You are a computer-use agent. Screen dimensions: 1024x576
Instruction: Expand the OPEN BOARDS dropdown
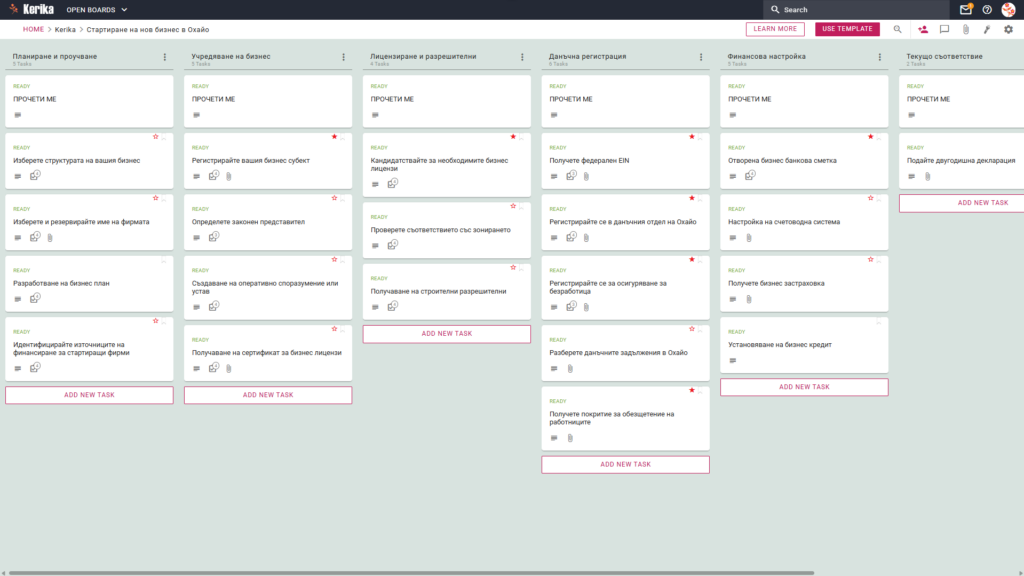coord(97,10)
